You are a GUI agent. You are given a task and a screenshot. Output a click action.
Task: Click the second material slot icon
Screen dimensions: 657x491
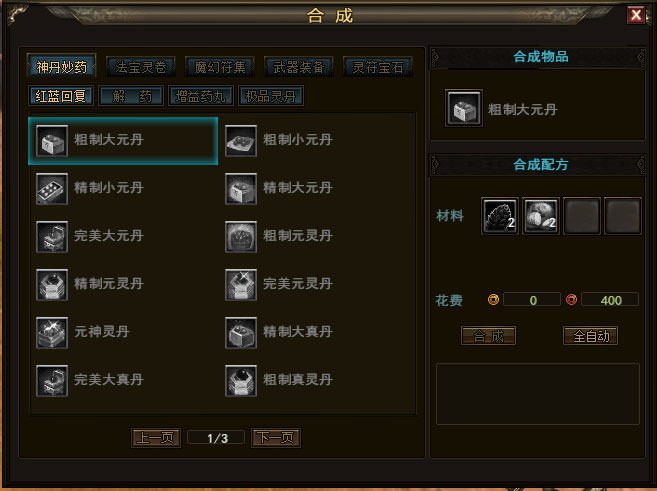pos(541,216)
